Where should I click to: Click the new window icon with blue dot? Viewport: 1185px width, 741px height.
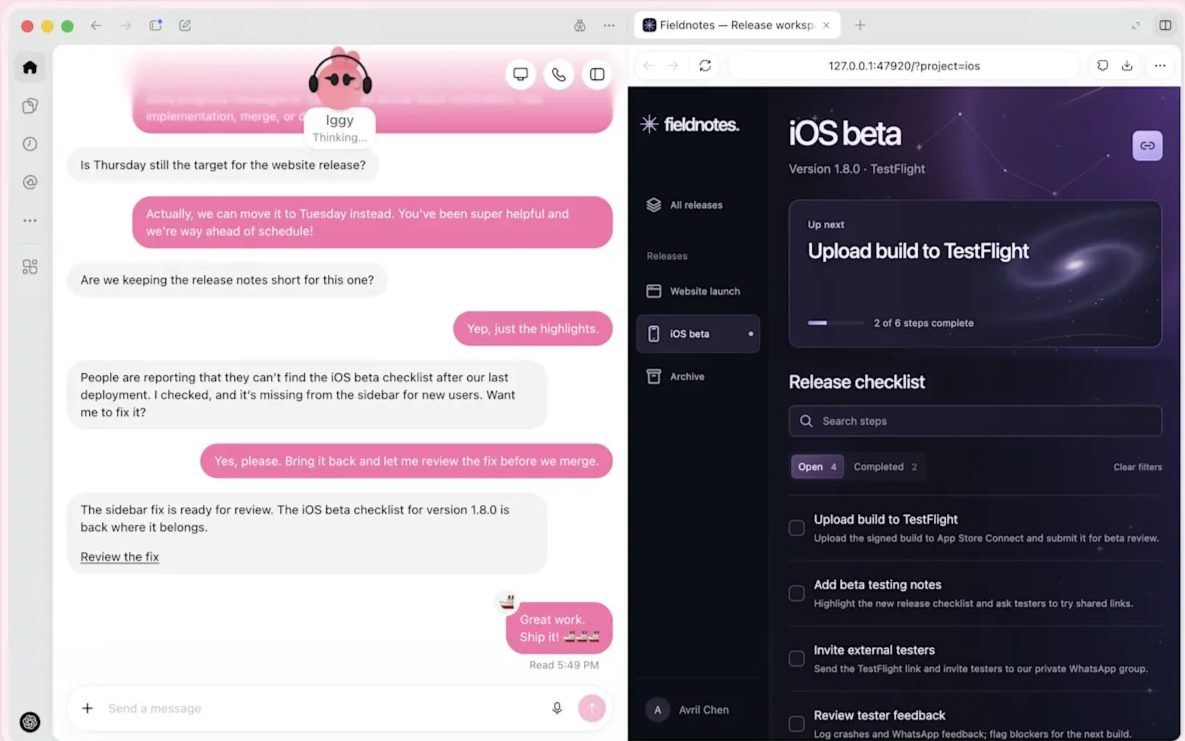click(156, 25)
